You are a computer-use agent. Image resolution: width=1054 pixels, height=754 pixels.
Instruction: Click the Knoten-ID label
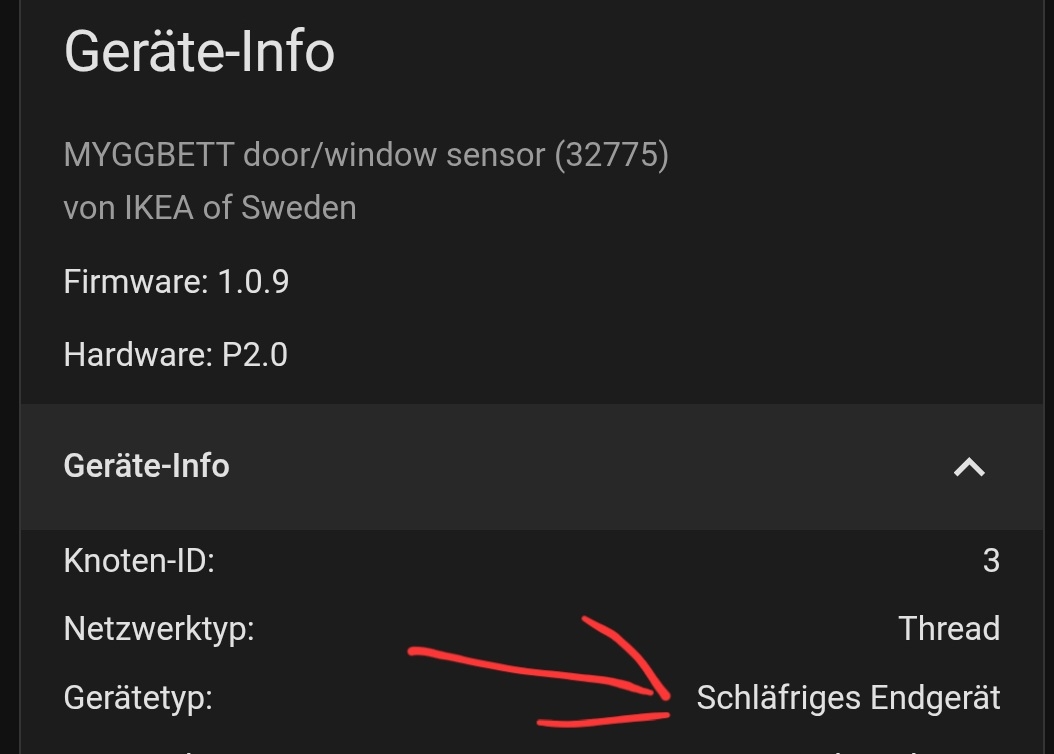tap(139, 561)
